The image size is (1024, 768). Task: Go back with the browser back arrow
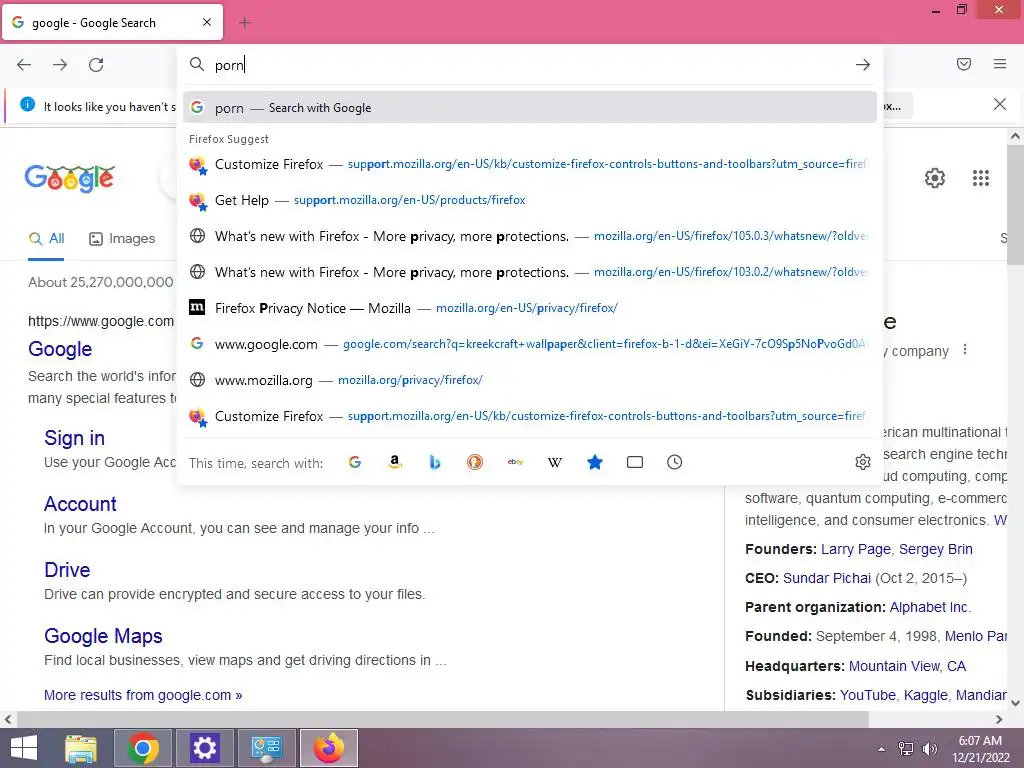point(24,65)
